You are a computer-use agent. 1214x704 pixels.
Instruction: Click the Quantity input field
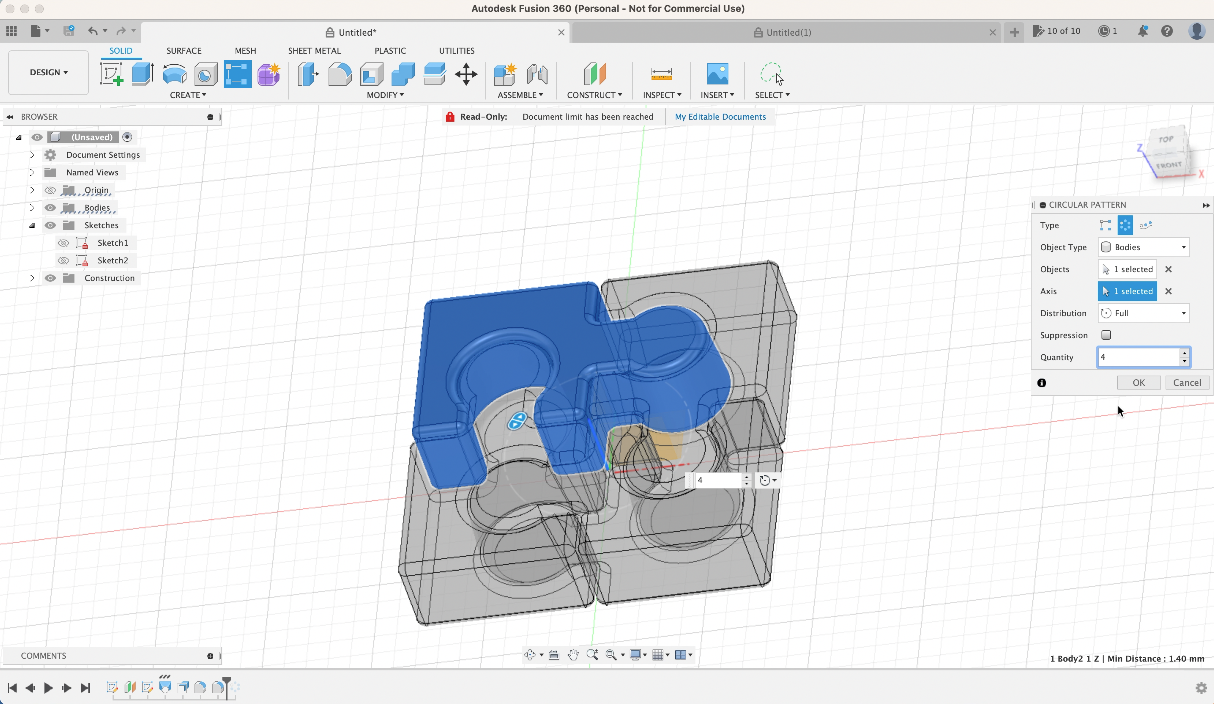[1139, 357]
